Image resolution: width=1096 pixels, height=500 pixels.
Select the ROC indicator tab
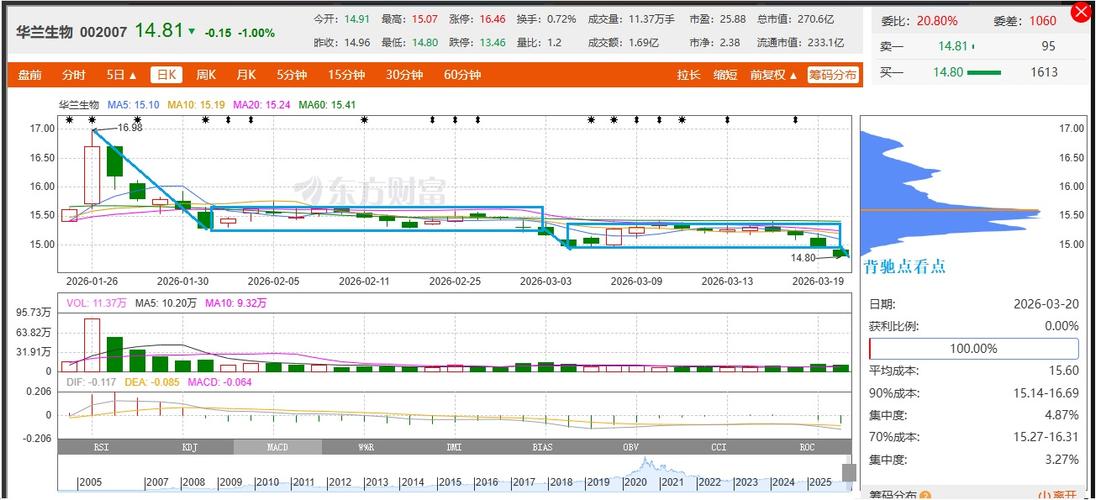(807, 446)
